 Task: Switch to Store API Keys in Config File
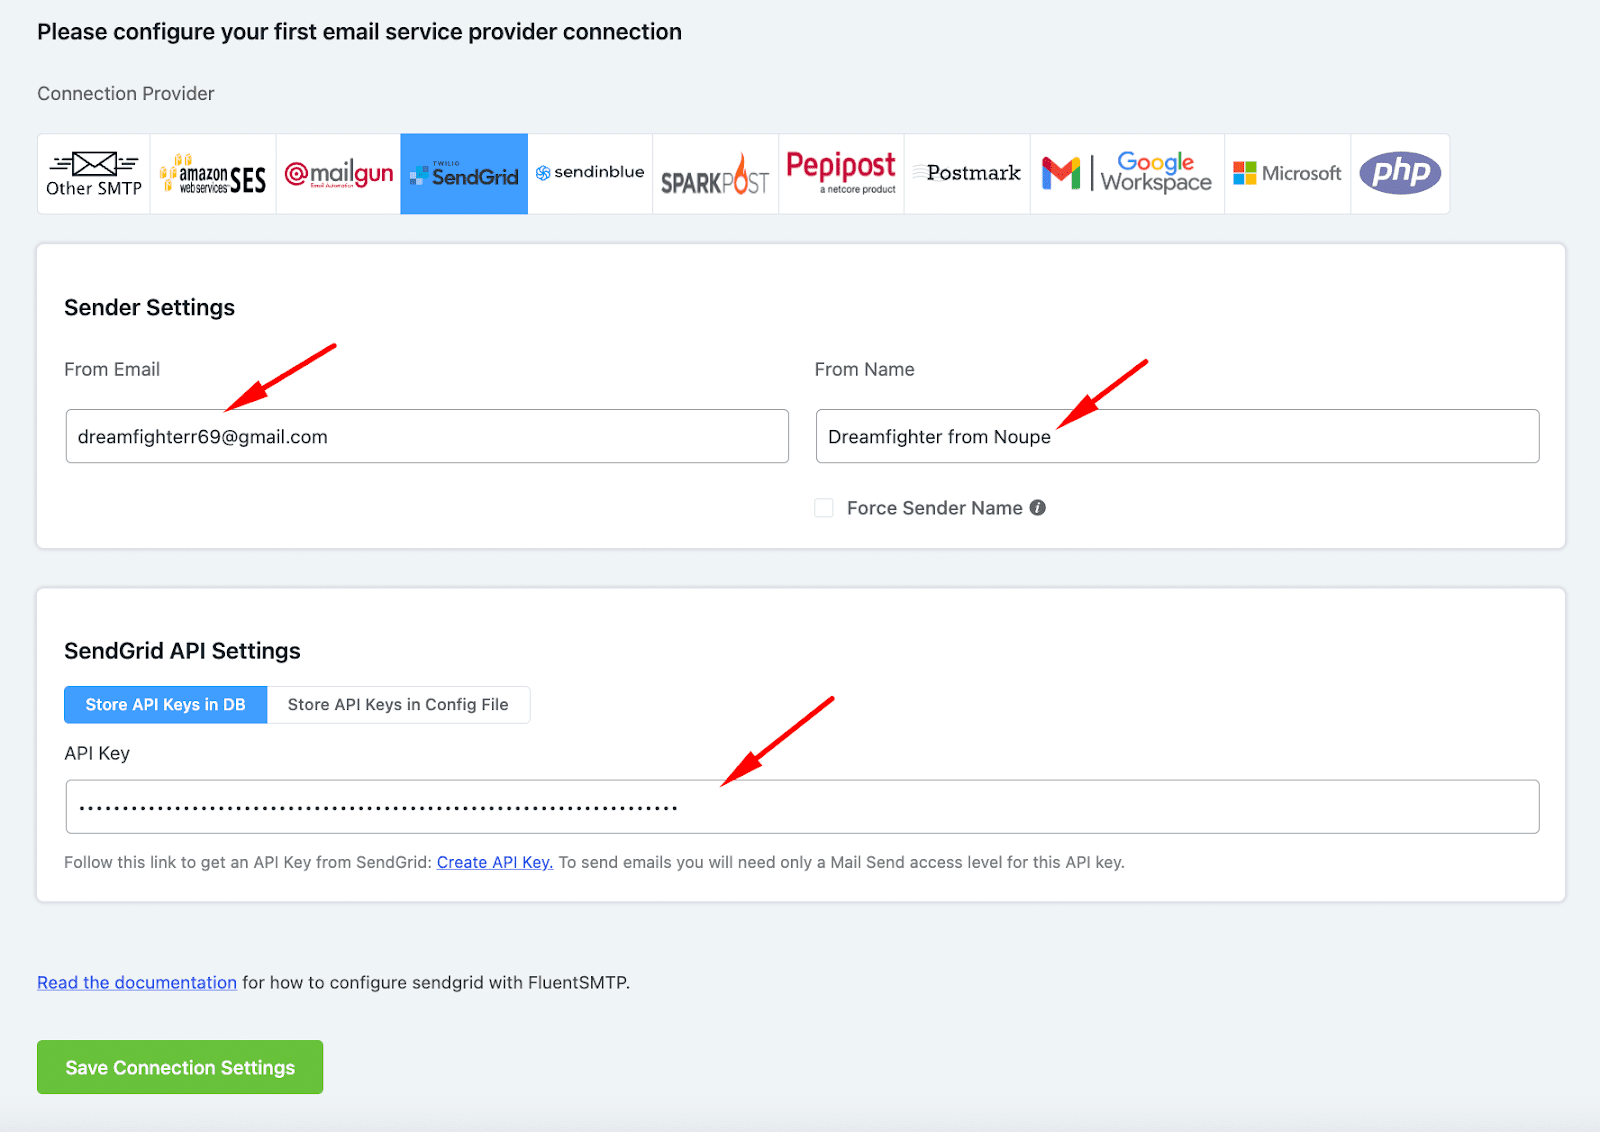click(x=398, y=705)
